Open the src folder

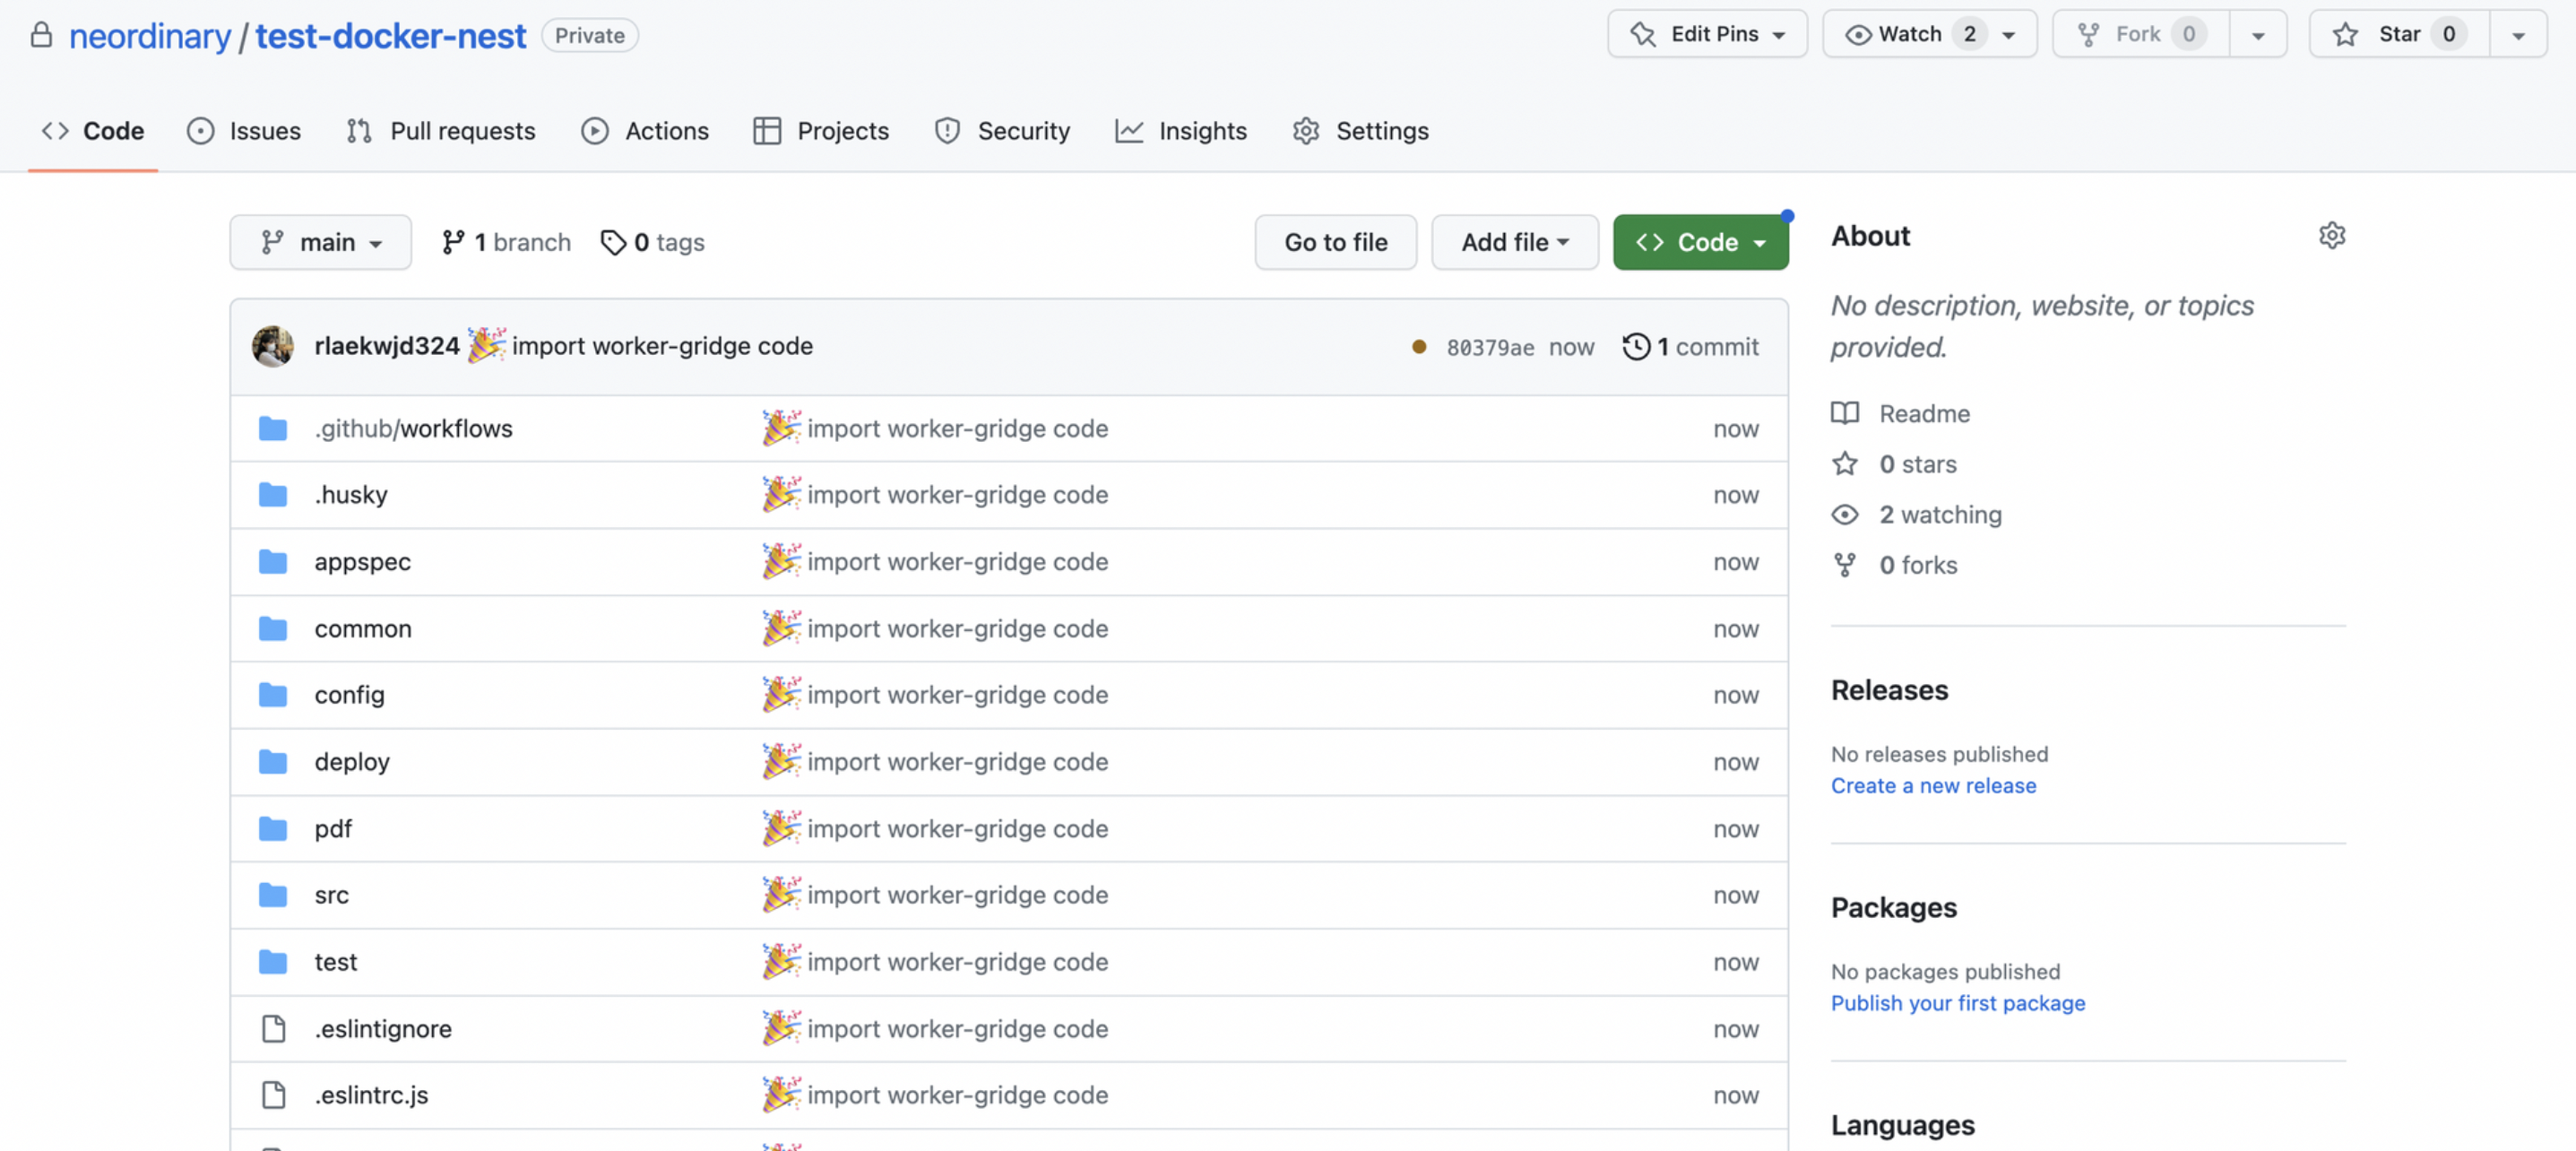click(331, 895)
